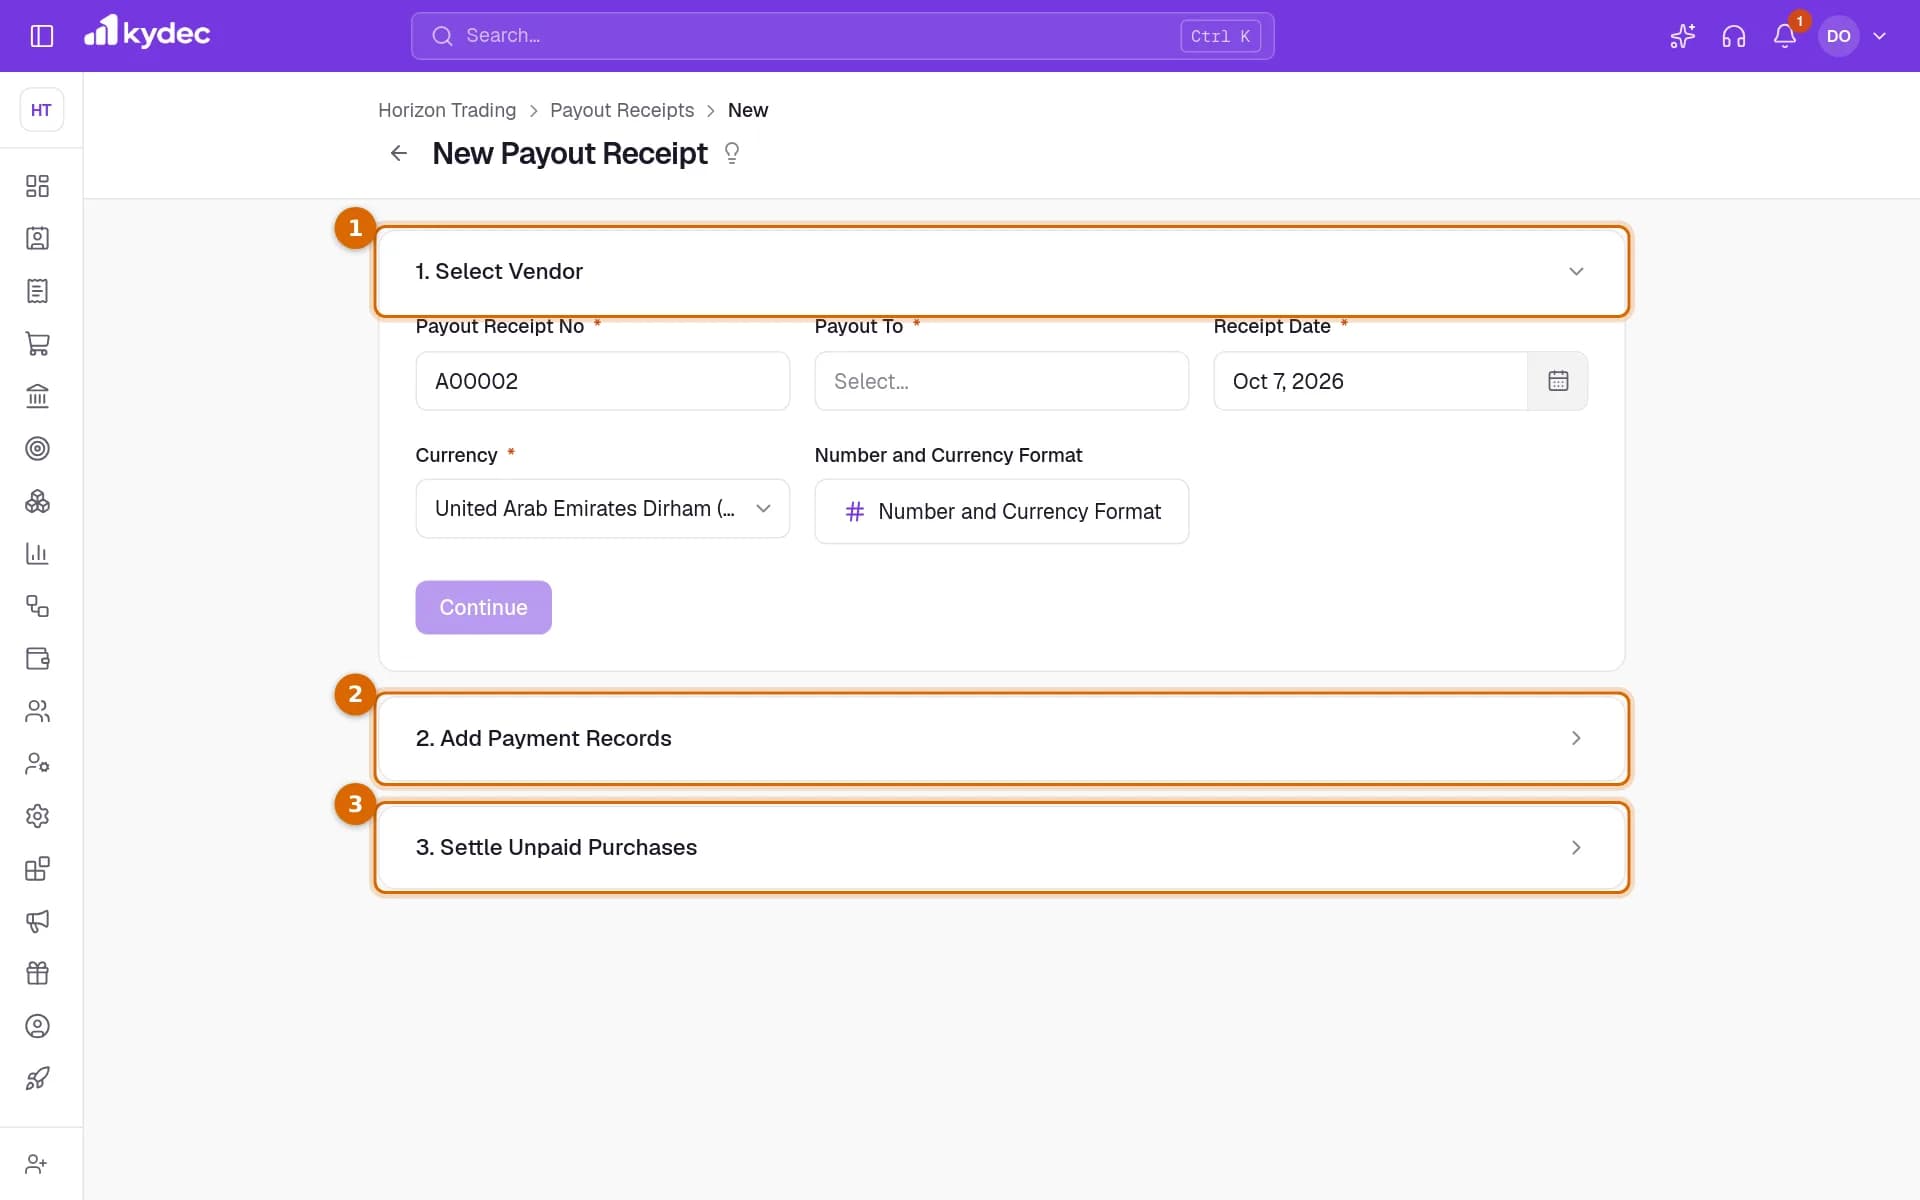Open the receipt document icon in sidebar
The image size is (1920, 1200).
click(x=37, y=291)
